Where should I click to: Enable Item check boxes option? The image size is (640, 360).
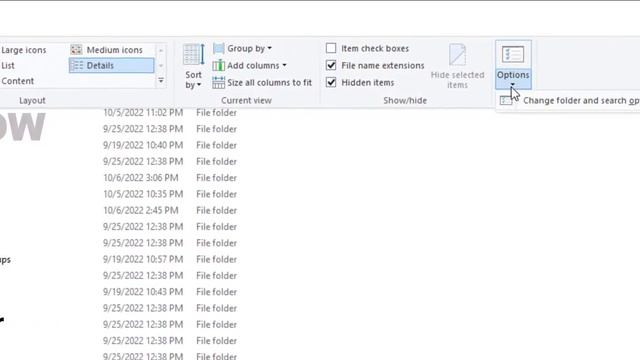(x=331, y=48)
